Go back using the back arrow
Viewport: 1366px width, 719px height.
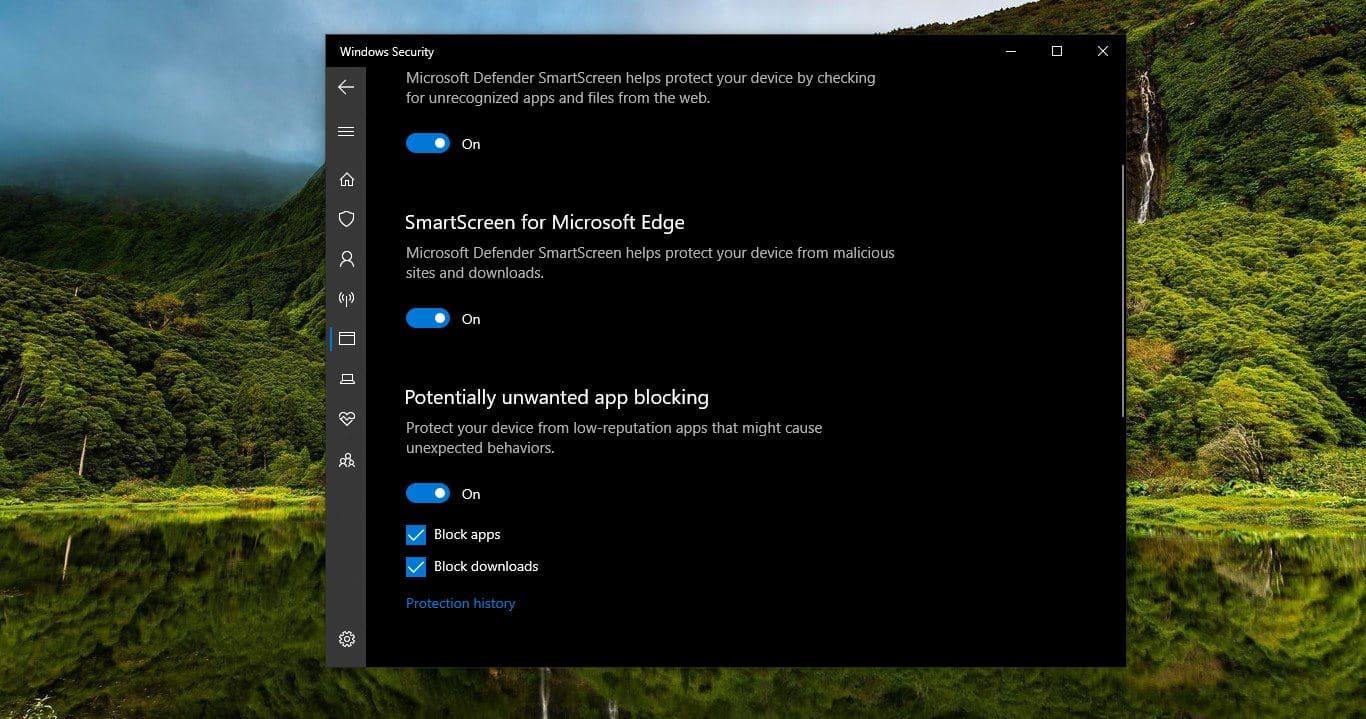pos(346,87)
